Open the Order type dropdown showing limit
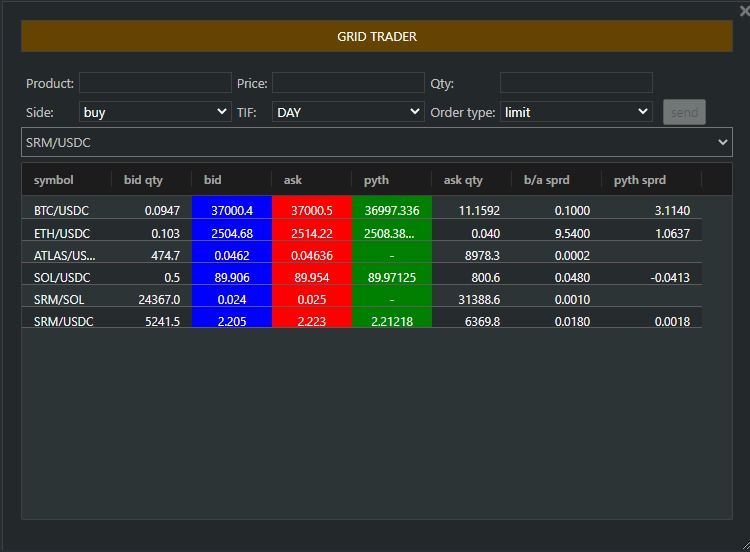Viewport: 750px width, 552px height. click(576, 112)
